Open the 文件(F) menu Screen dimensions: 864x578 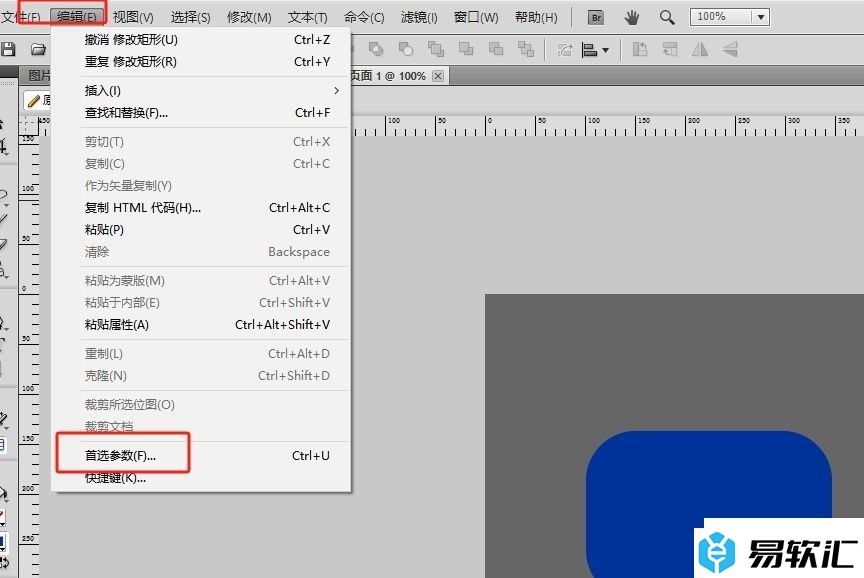coord(20,18)
